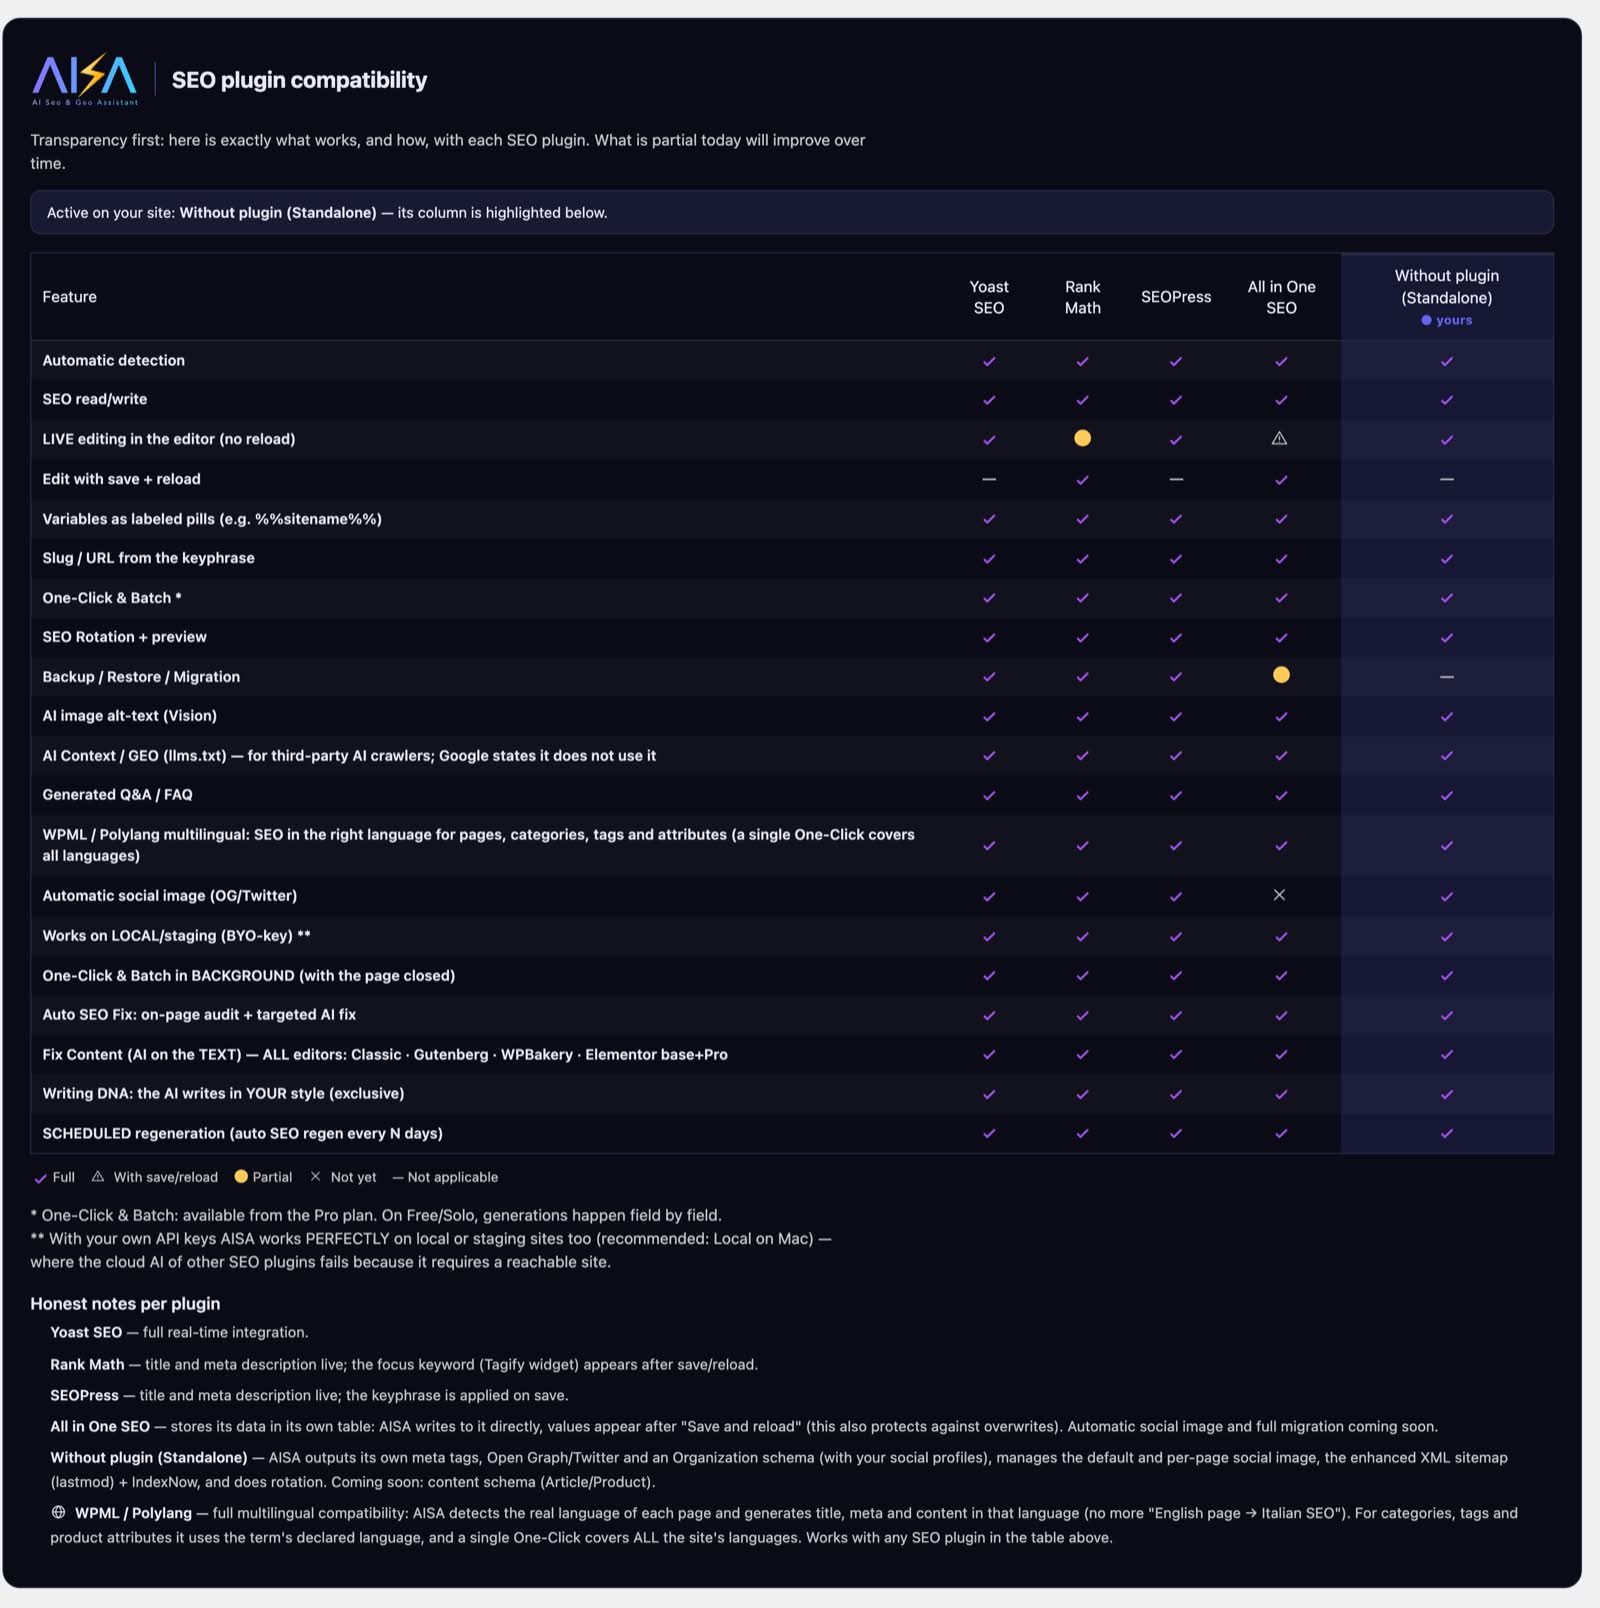Select the Yoast SEO column header

point(989,297)
